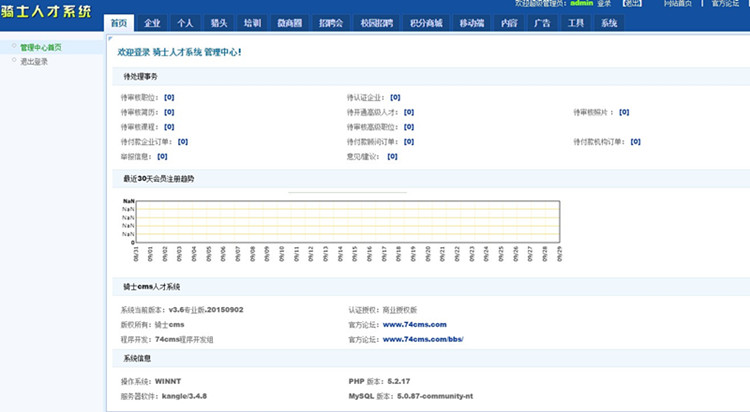This screenshot has width=750, height=412.
Task: Click the 骑士cms人才系统 section heading
Action: 152,287
